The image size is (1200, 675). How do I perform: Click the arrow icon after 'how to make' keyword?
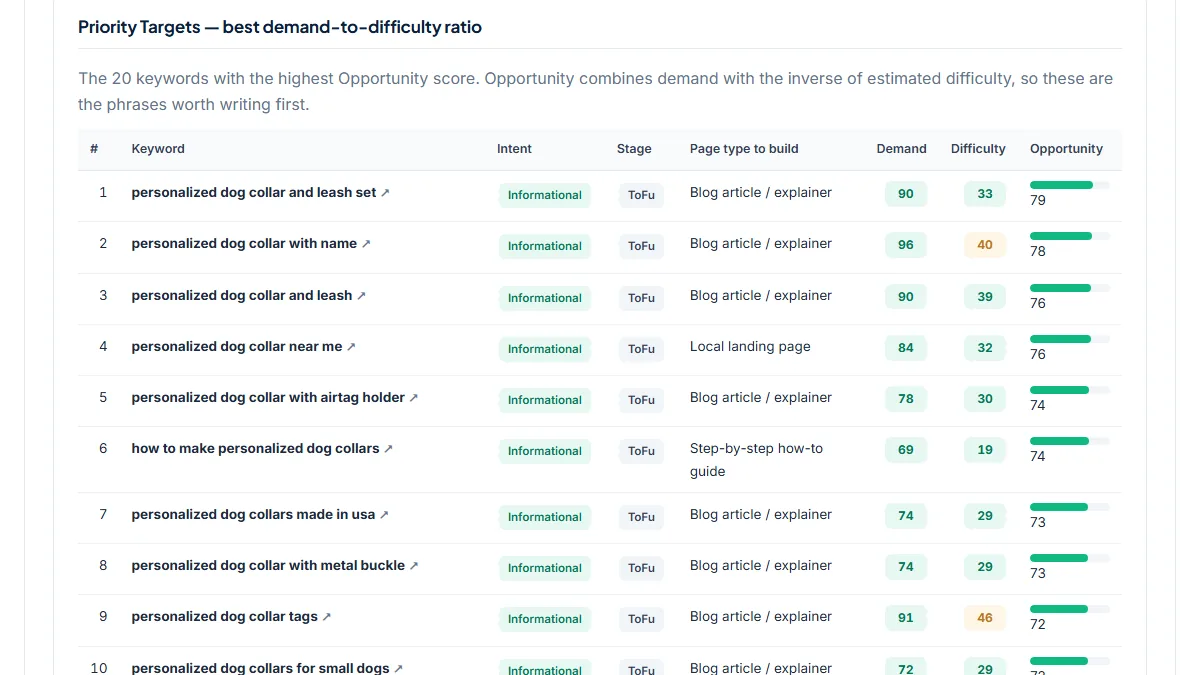(389, 449)
